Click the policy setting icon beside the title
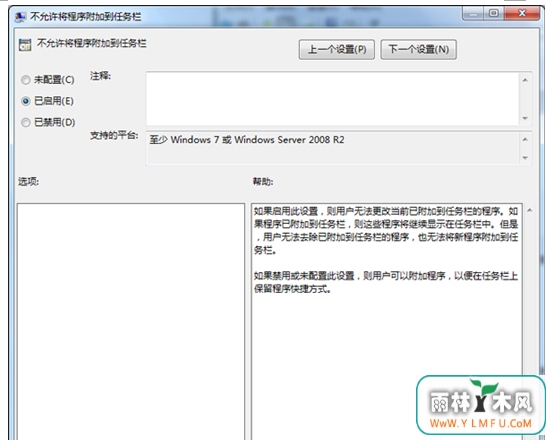Image resolution: width=551 pixels, height=440 pixels. point(25,45)
